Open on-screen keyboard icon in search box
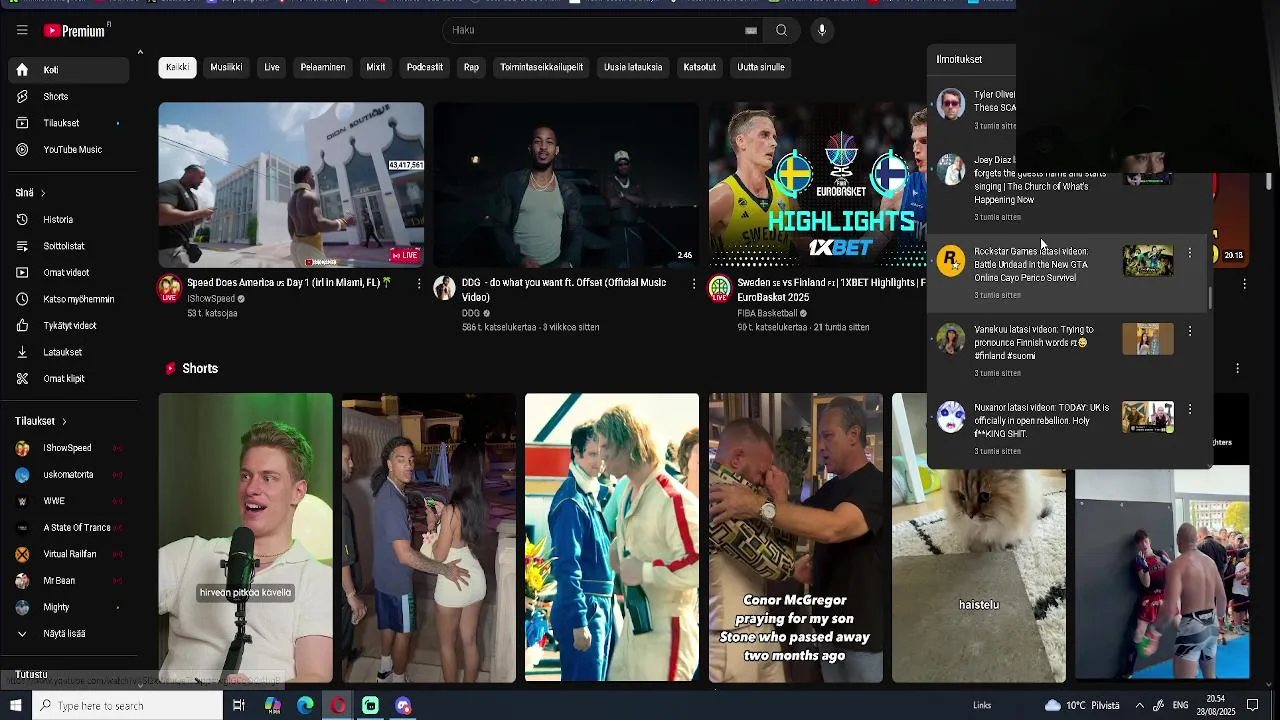 (750, 31)
